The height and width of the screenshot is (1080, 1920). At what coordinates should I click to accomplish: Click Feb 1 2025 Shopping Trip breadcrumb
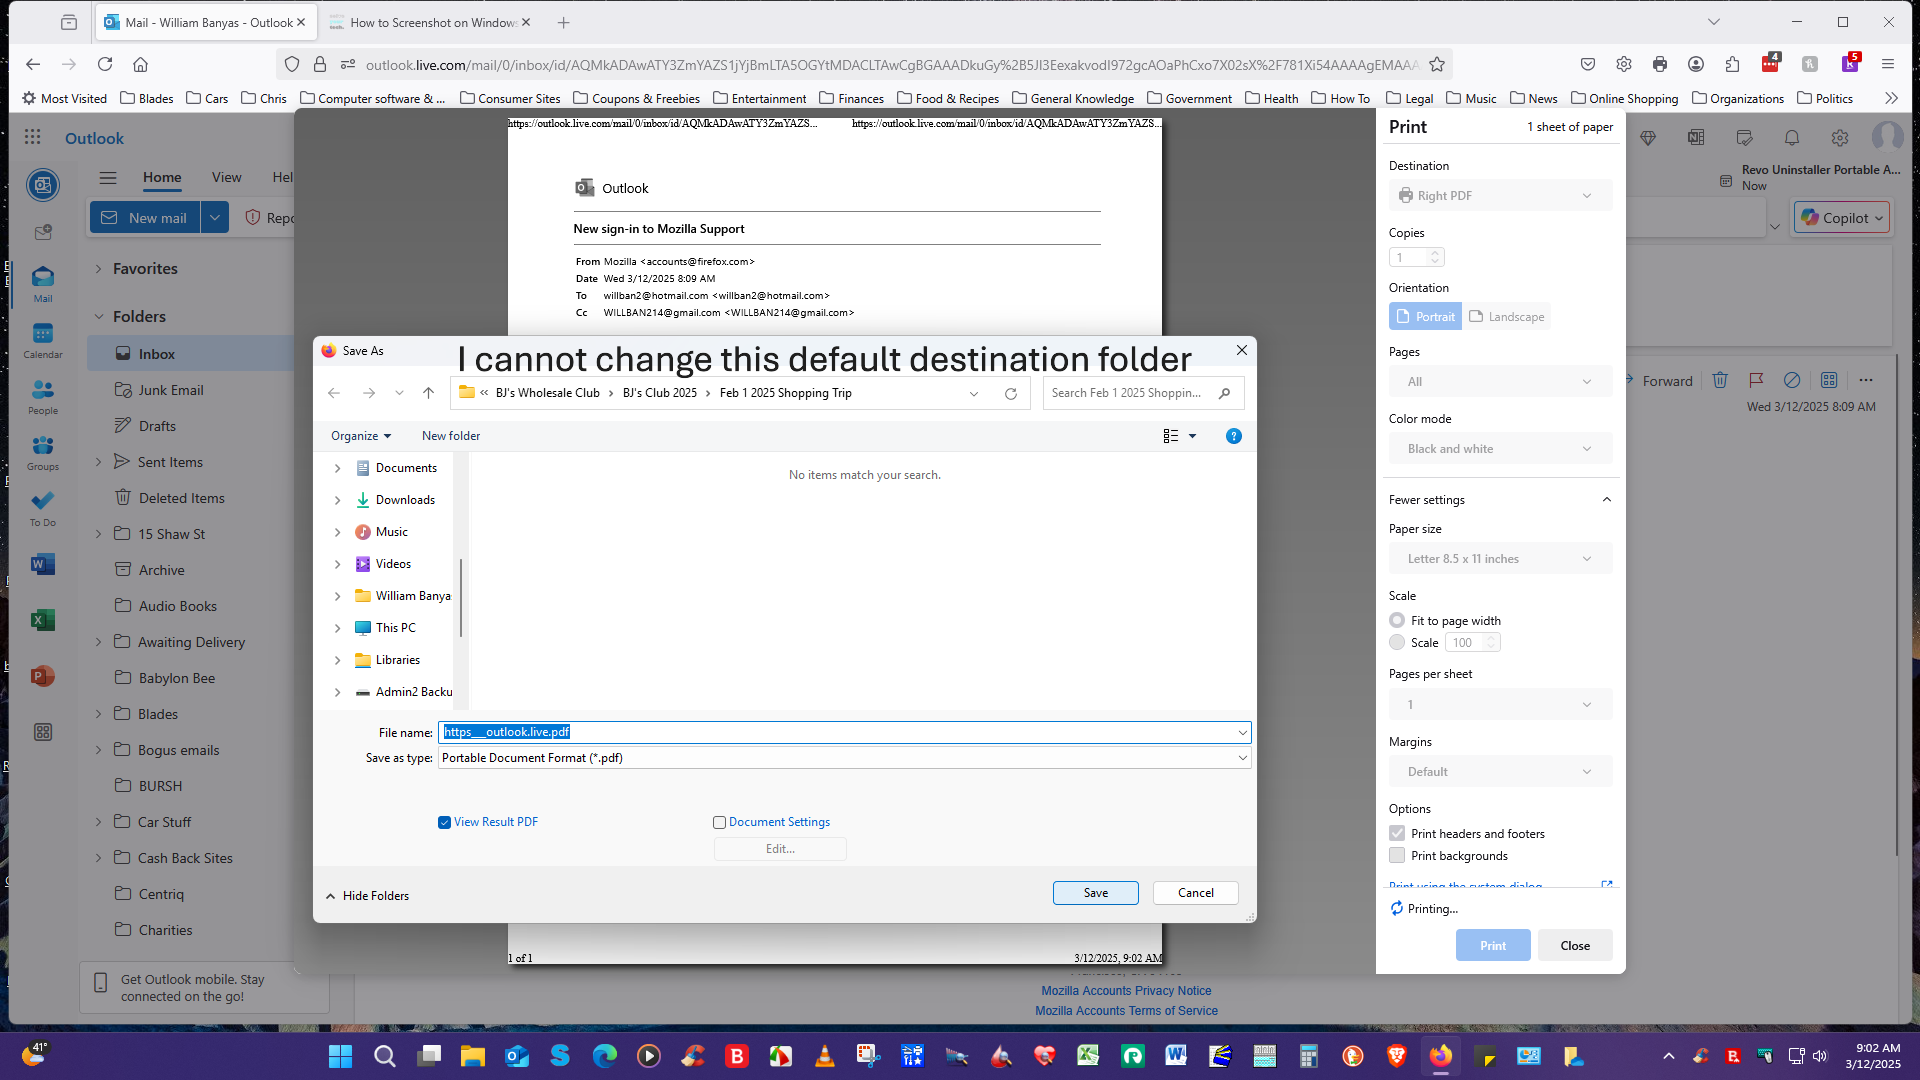[785, 393]
